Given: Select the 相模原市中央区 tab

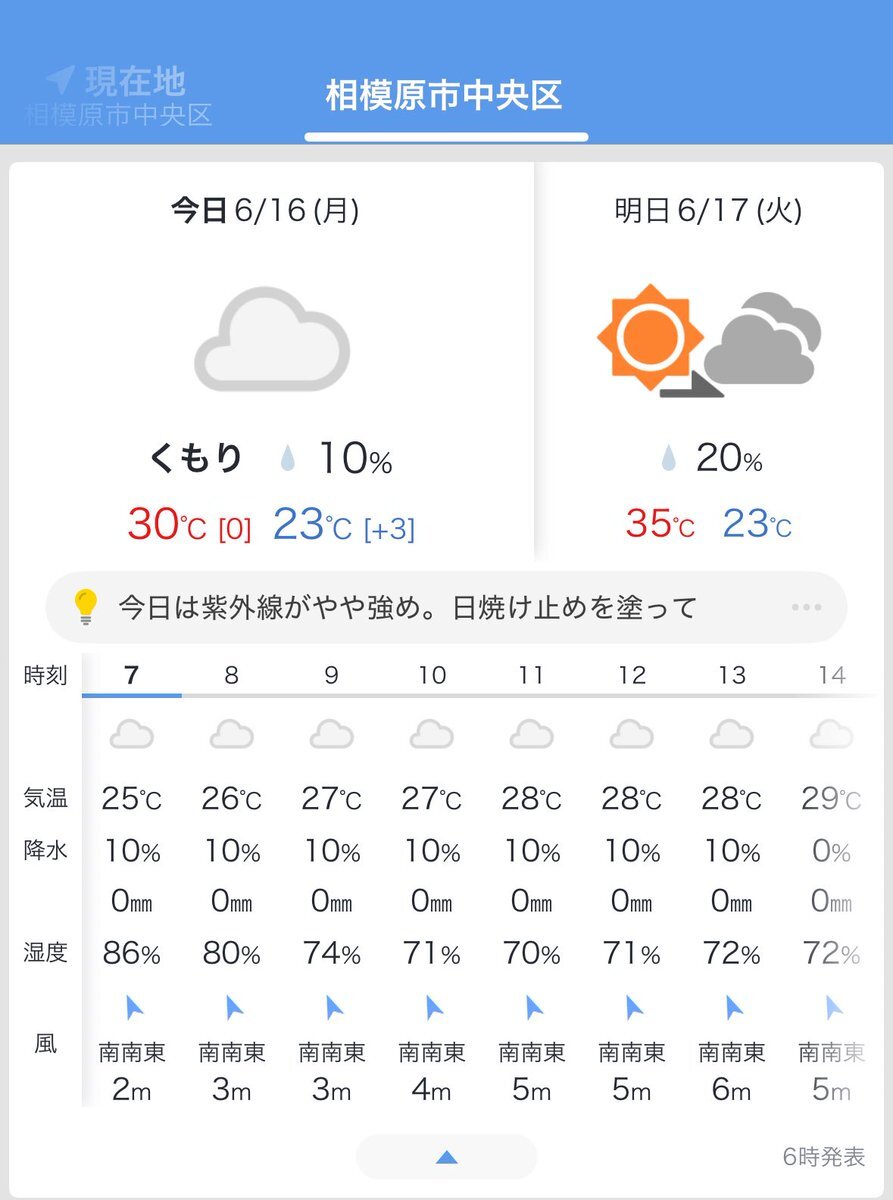Looking at the screenshot, I should coord(445,96).
